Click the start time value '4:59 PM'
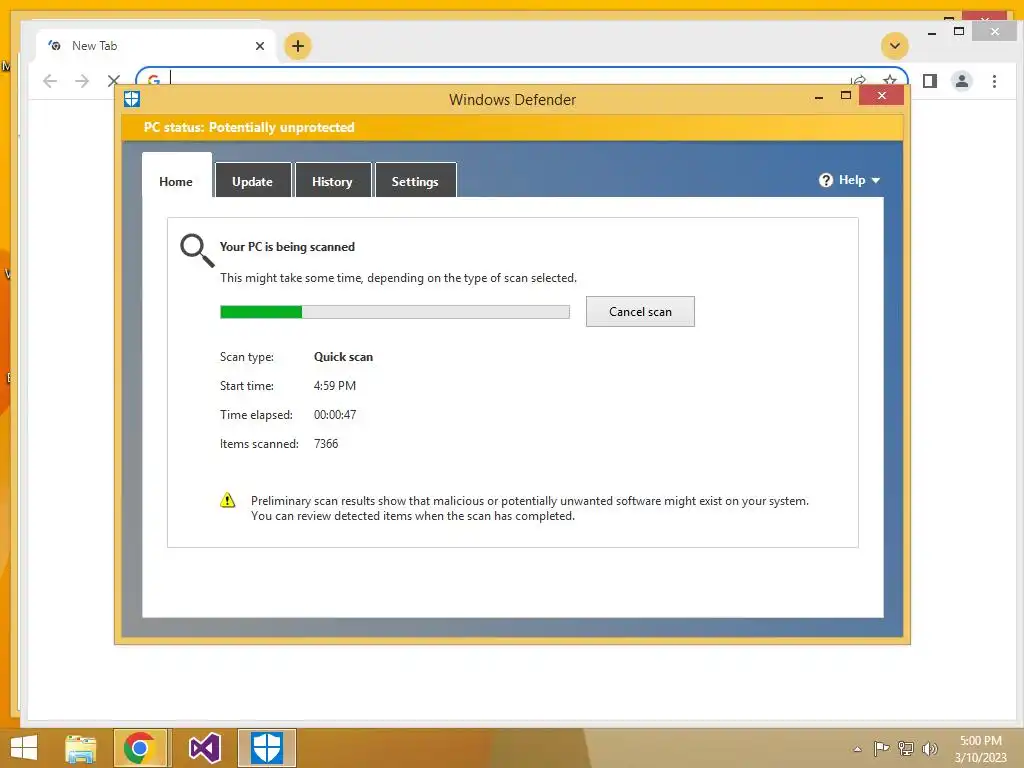This screenshot has width=1024, height=768. (334, 386)
